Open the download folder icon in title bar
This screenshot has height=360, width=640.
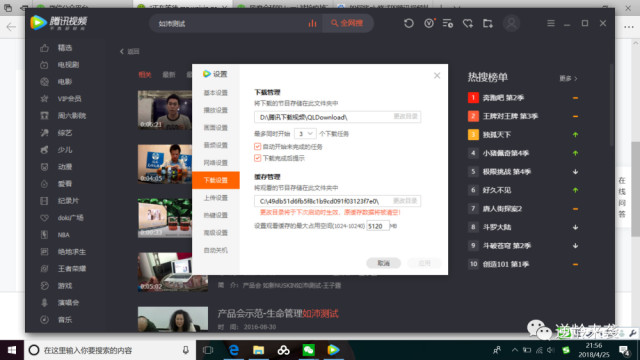pyautogui.click(x=488, y=23)
